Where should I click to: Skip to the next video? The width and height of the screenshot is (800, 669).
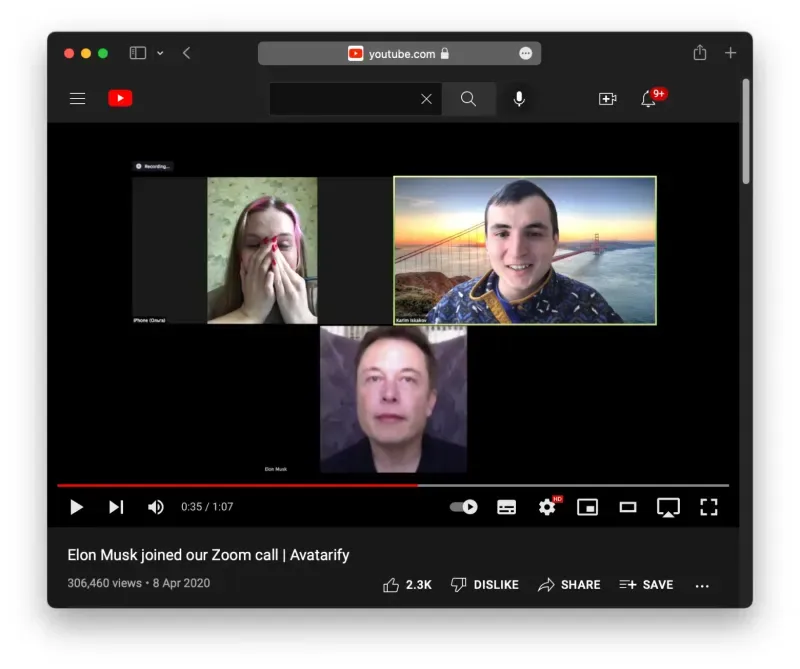pyautogui.click(x=116, y=507)
